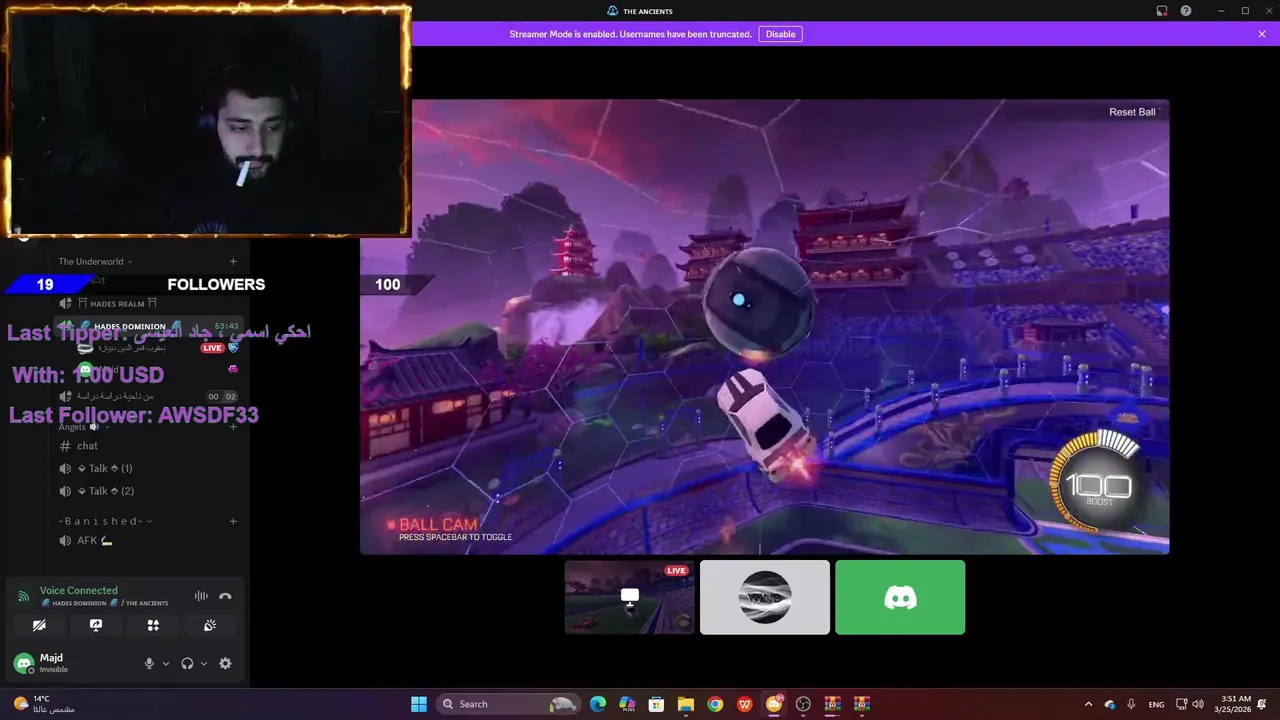This screenshot has width=1280, height=720.
Task: Click THE ANCIENTS server title
Action: click(640, 11)
